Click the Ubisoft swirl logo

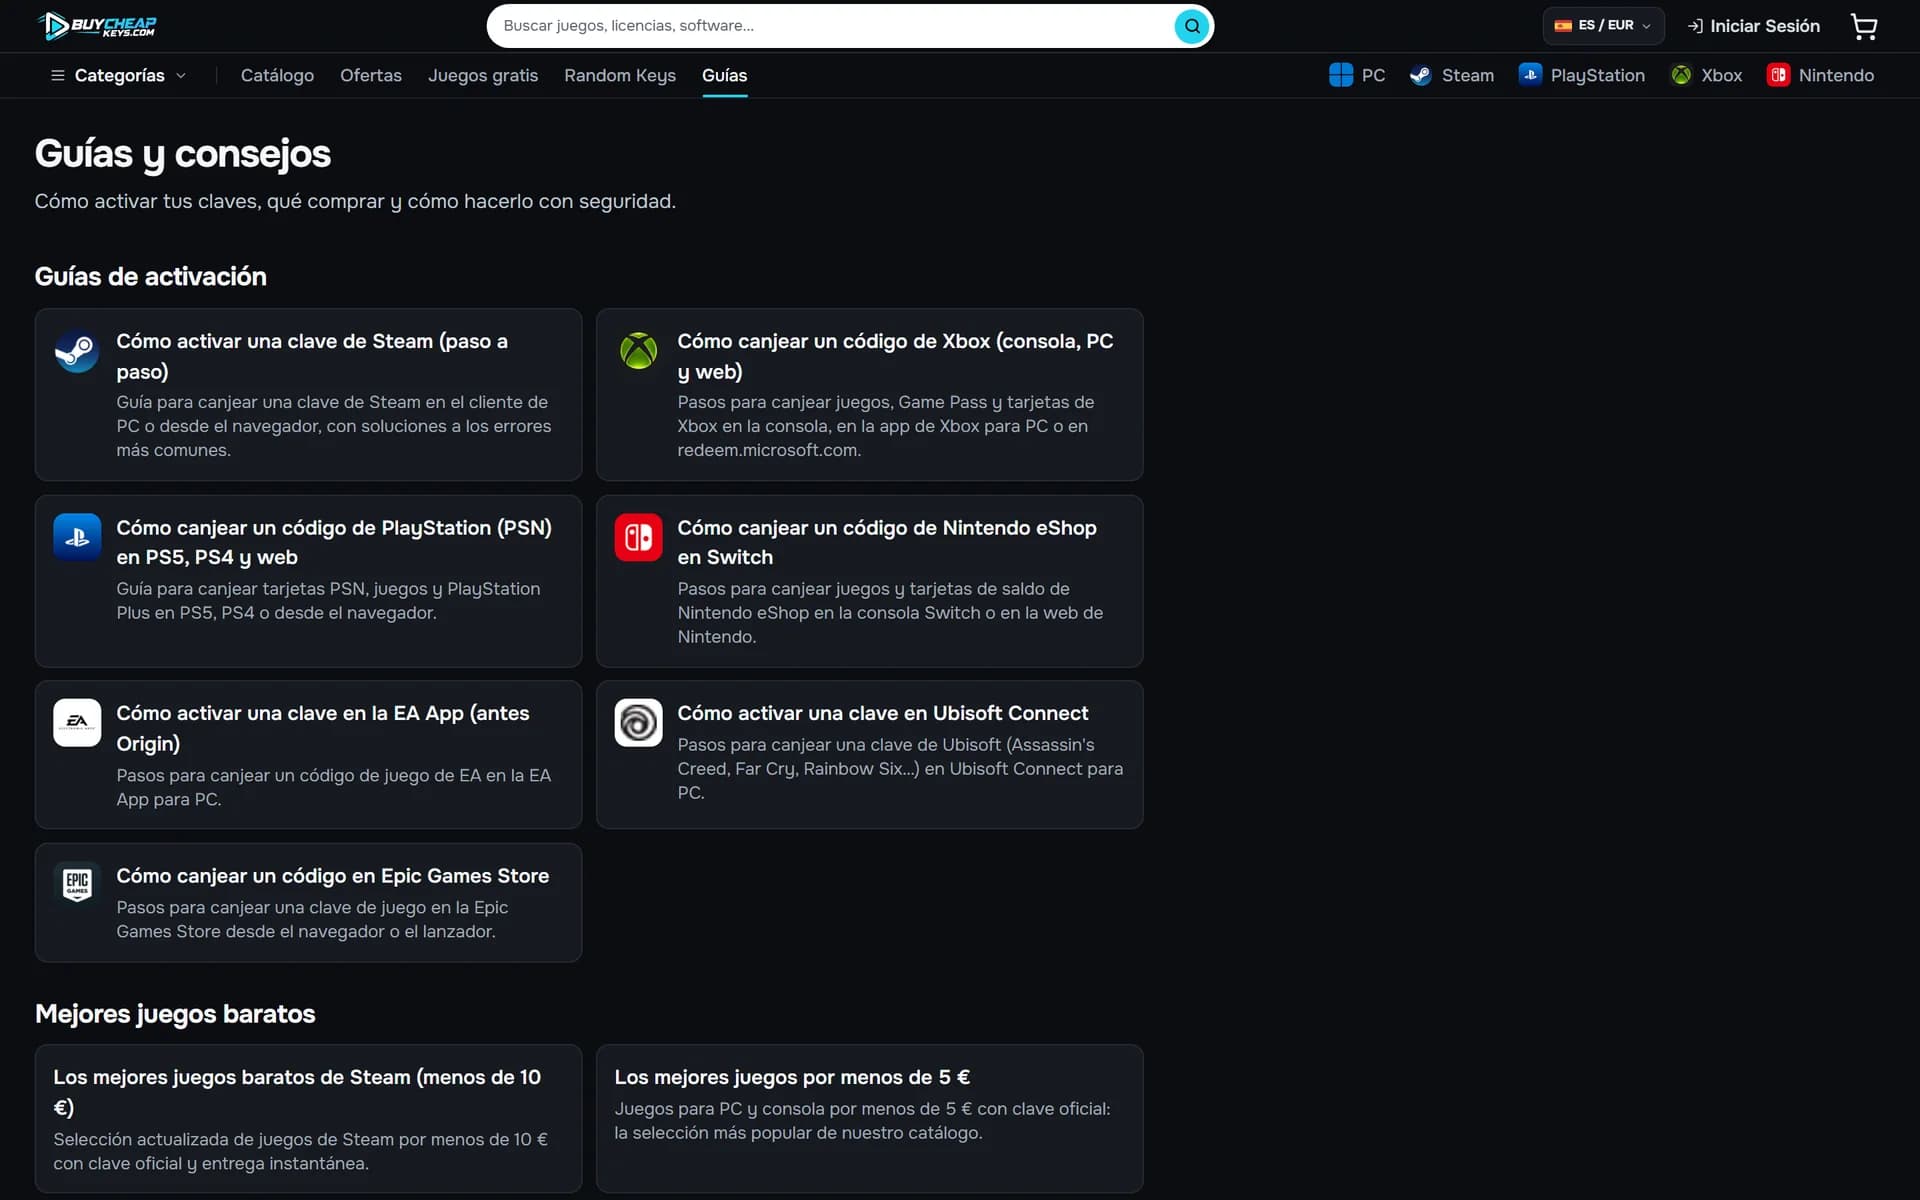pos(638,723)
